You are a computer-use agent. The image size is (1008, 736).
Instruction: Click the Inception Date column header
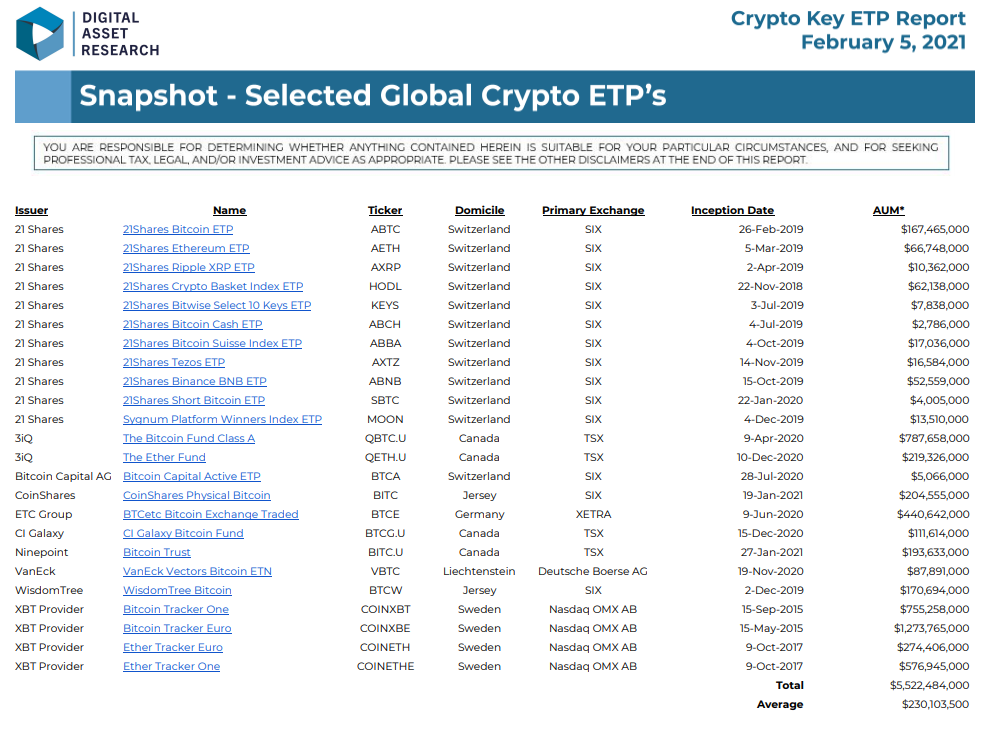732,210
